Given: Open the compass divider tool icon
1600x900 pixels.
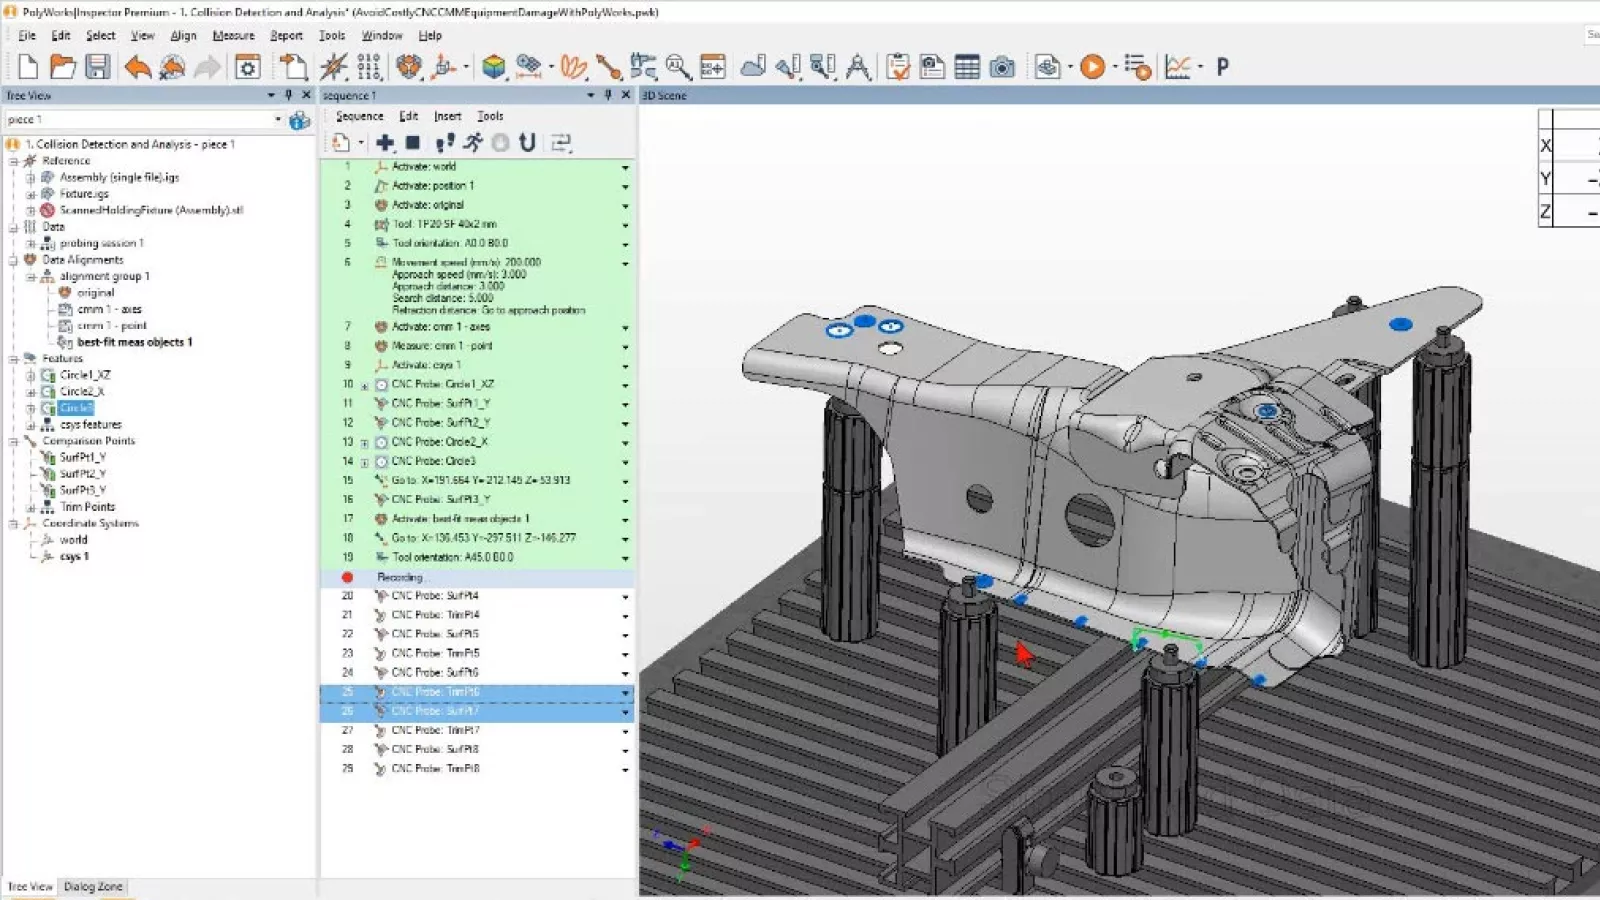Looking at the screenshot, I should [x=858, y=67].
